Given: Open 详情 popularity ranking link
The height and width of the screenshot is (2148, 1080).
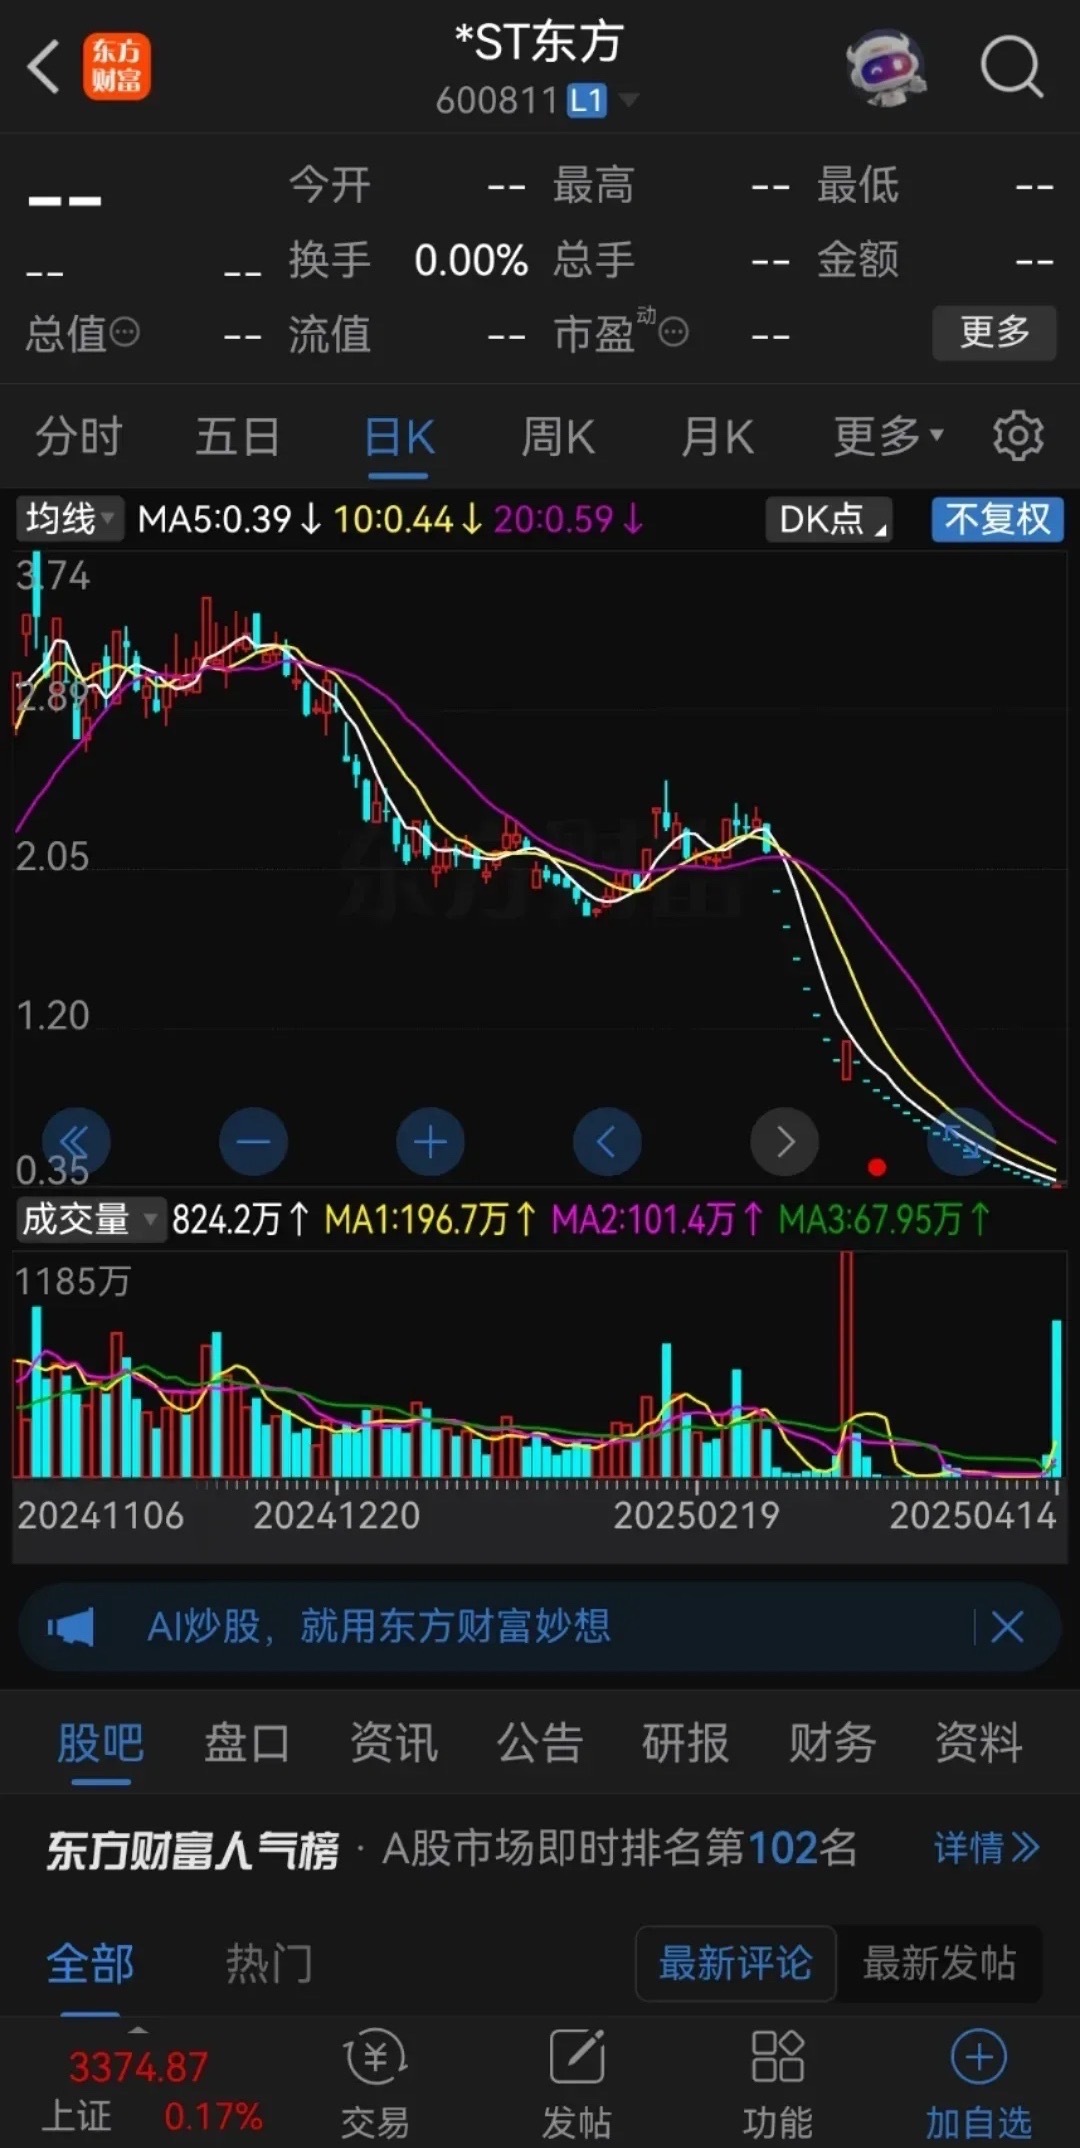Looking at the screenshot, I should pos(987,1848).
